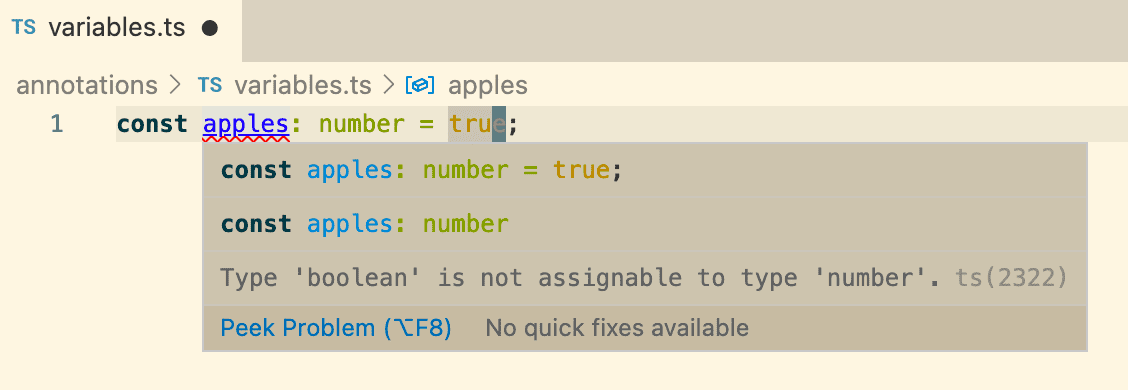Select the variables.ts editor tab

[x=121, y=29]
